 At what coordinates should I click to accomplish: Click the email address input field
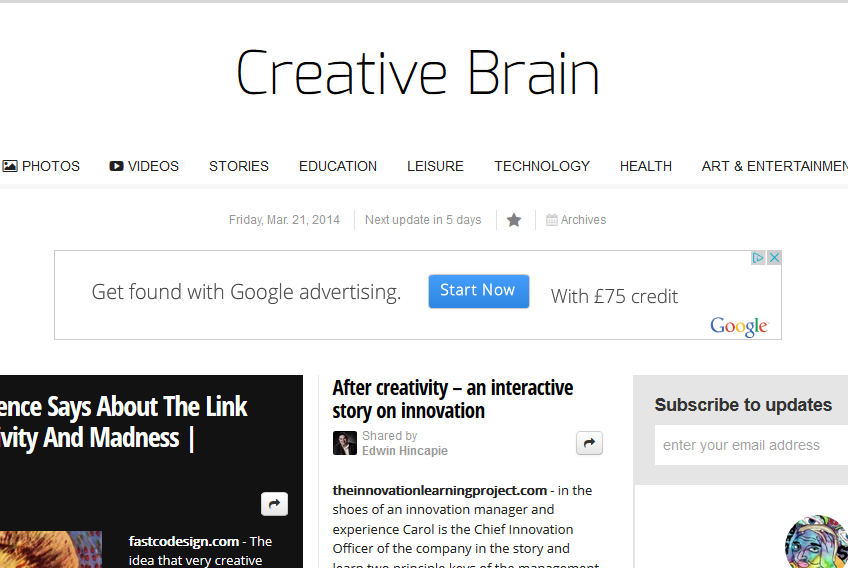752,445
